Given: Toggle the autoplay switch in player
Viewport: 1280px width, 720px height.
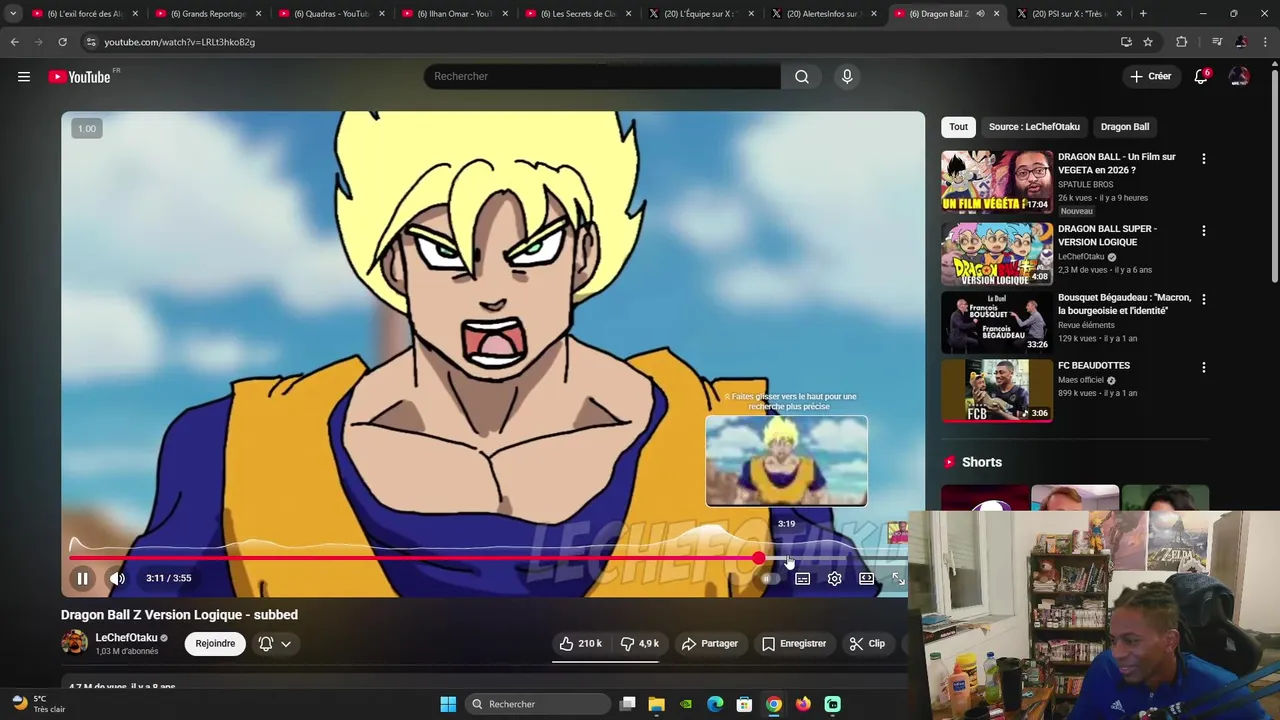Looking at the screenshot, I should 769,578.
